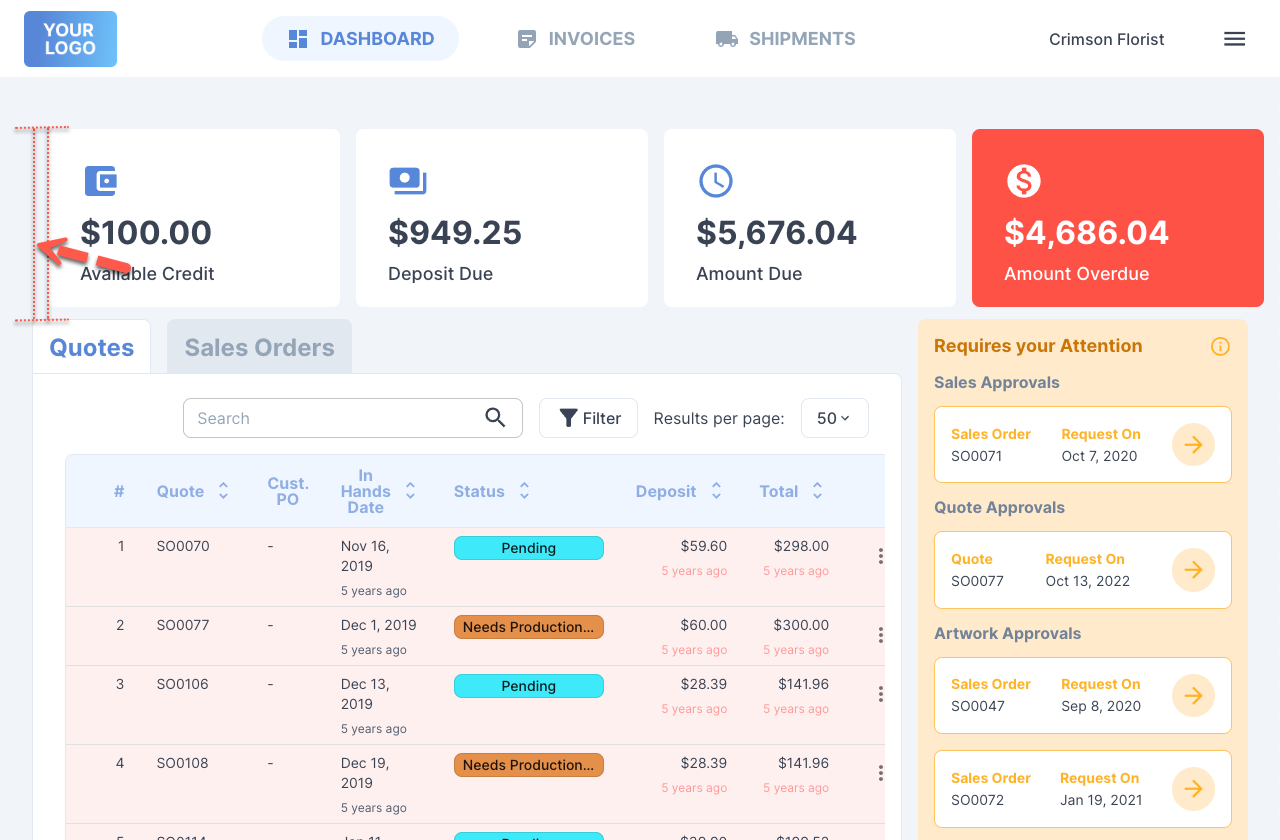
Task: Click the Amount Overdue red card
Action: tap(1117, 218)
